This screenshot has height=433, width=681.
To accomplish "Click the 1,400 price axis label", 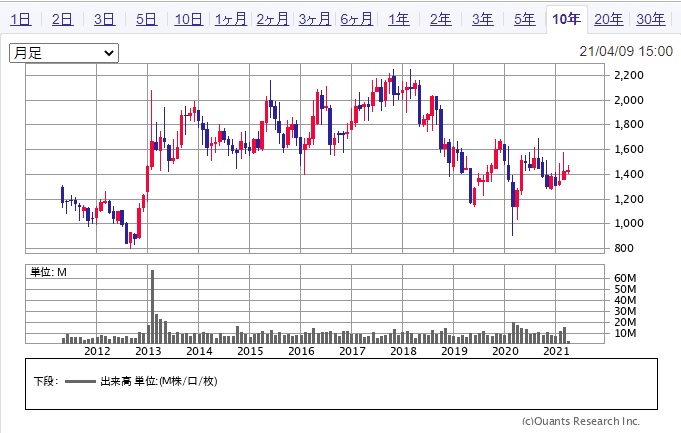I will coord(628,174).
